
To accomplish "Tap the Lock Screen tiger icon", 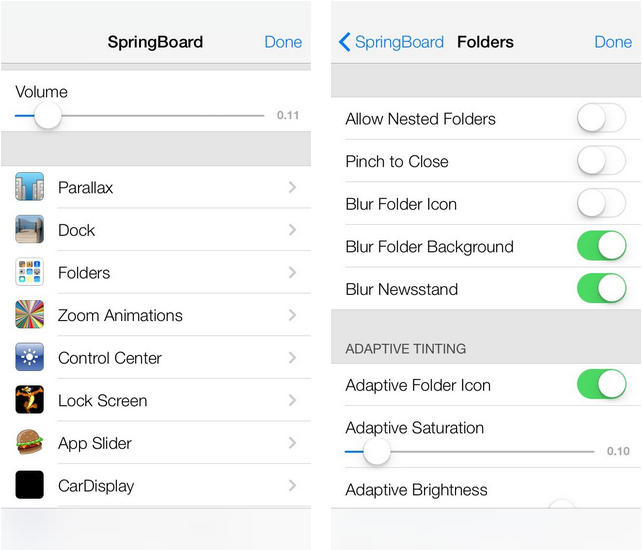I will pyautogui.click(x=30, y=400).
